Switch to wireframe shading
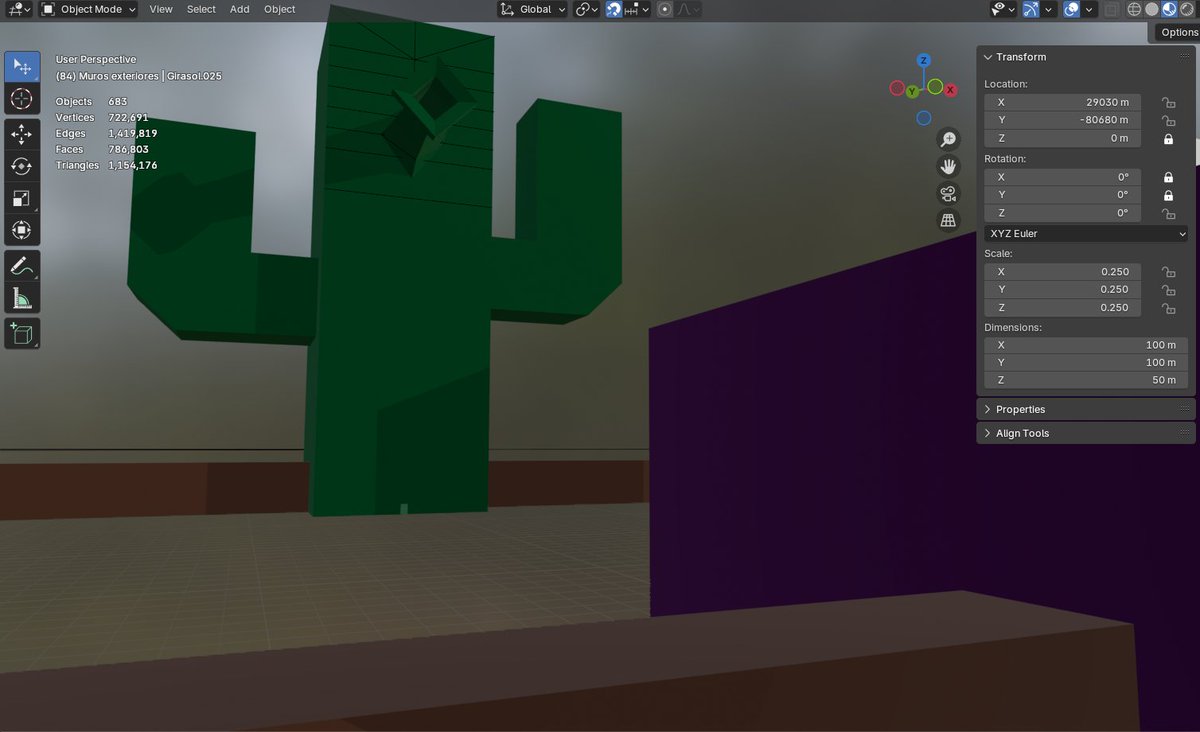Viewport: 1200px width, 732px height. pos(1135,9)
